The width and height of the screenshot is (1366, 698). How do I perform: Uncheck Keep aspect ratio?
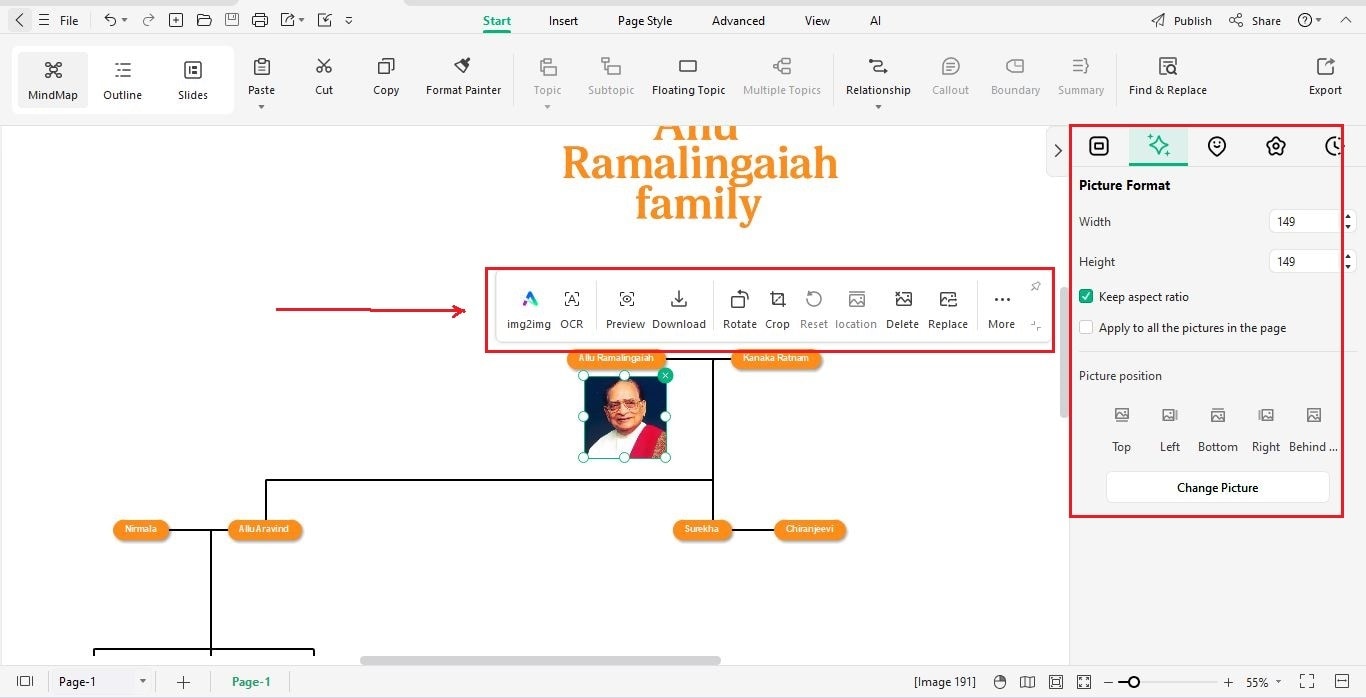1086,297
